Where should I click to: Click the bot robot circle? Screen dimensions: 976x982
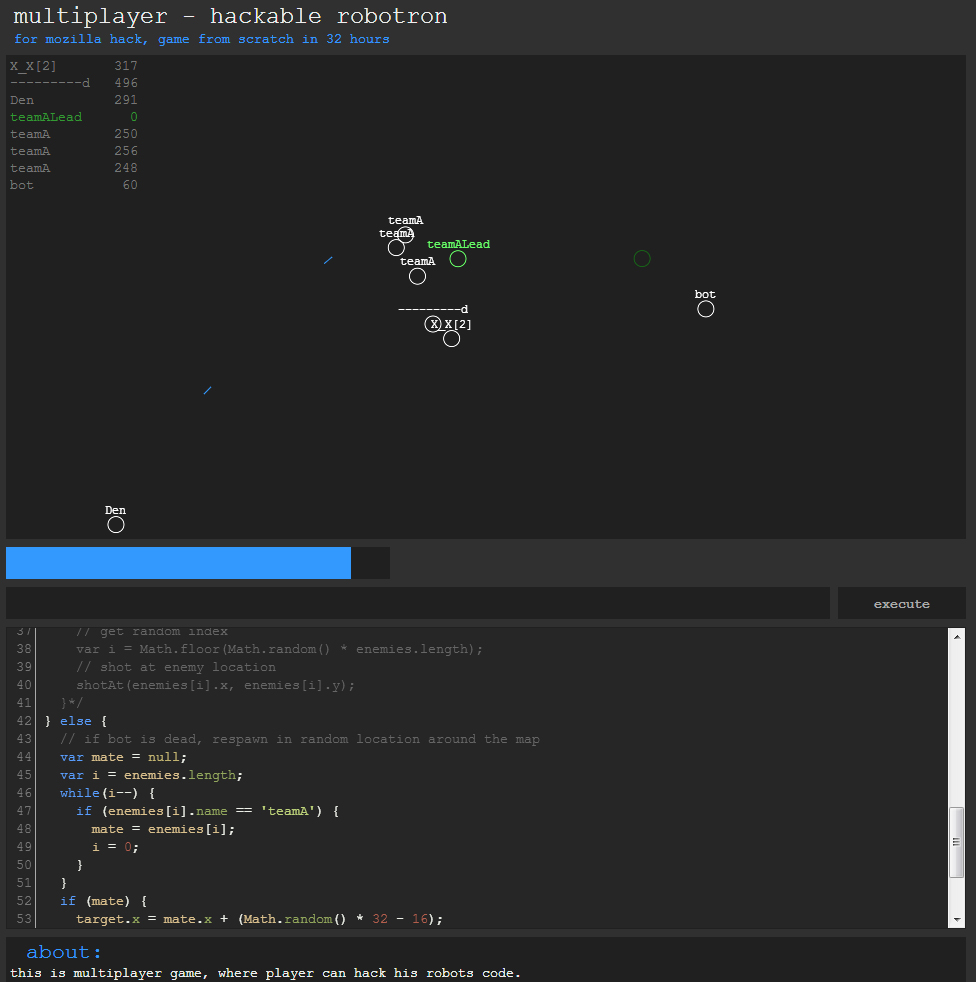coord(706,309)
